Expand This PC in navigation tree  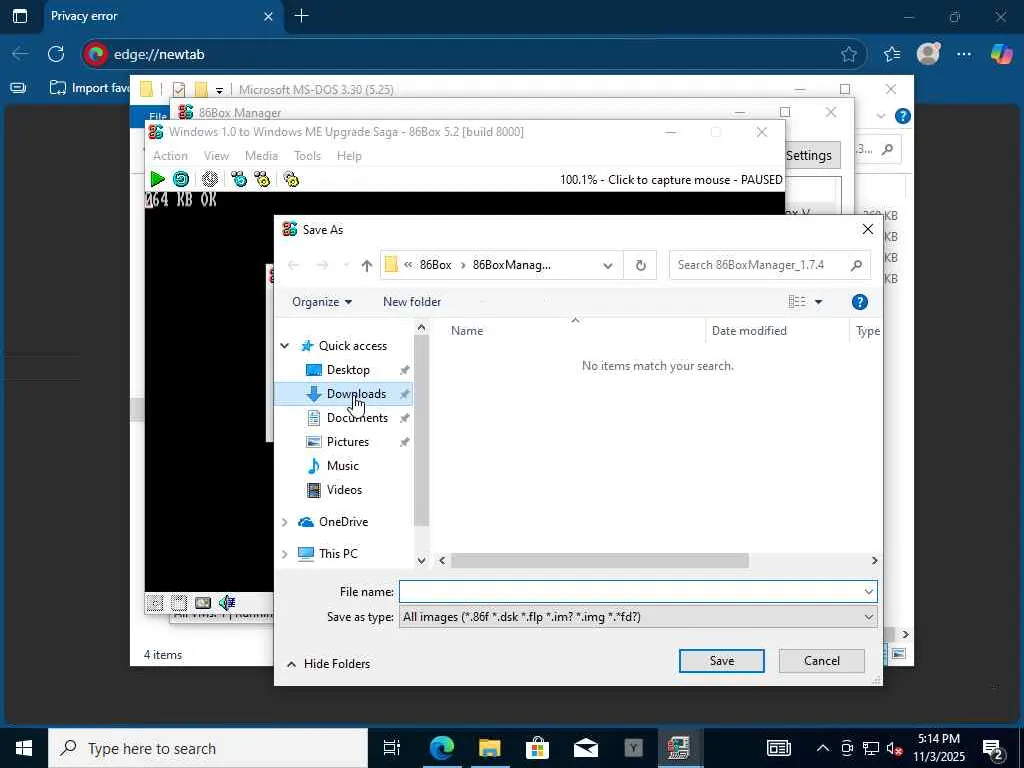click(285, 554)
